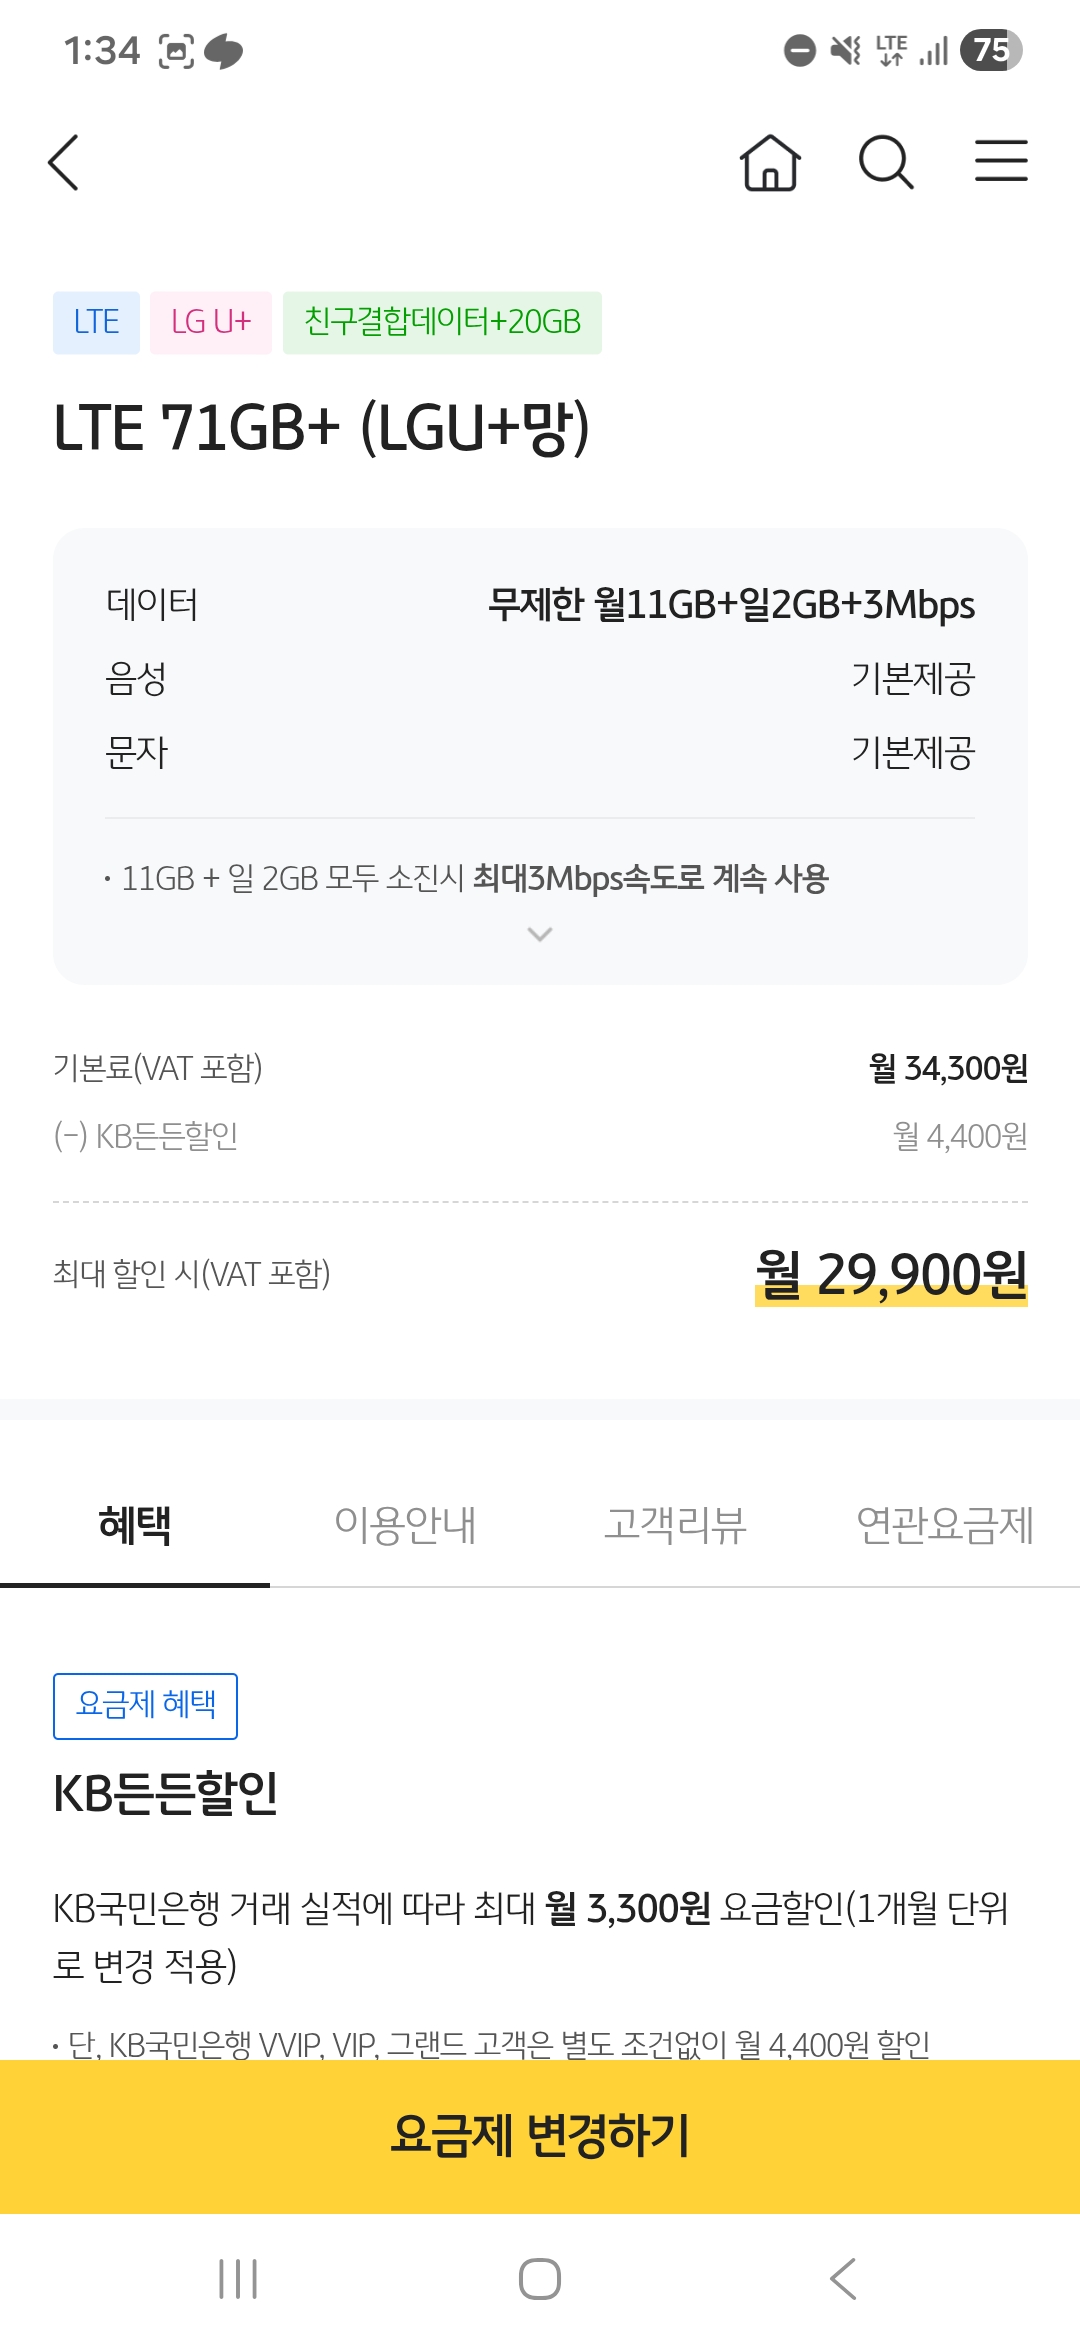Open the search magnifier icon
This screenshot has height=2340, width=1080.
point(886,162)
